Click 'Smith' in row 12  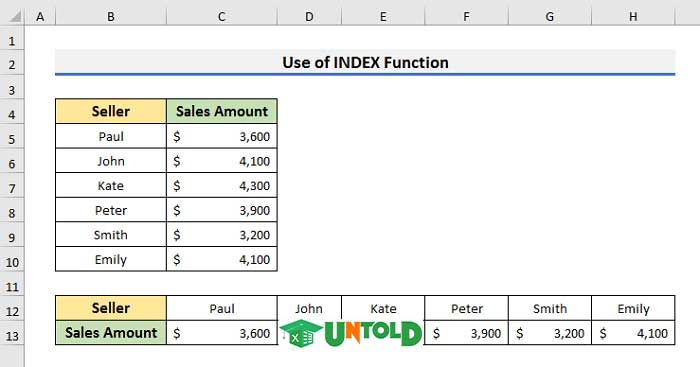tap(550, 308)
